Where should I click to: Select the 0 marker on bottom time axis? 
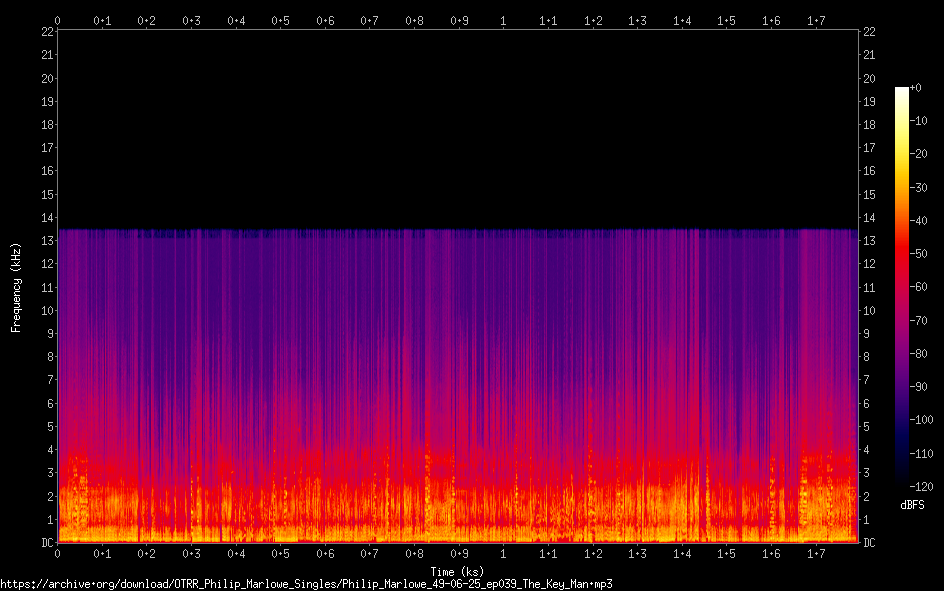coord(58,554)
